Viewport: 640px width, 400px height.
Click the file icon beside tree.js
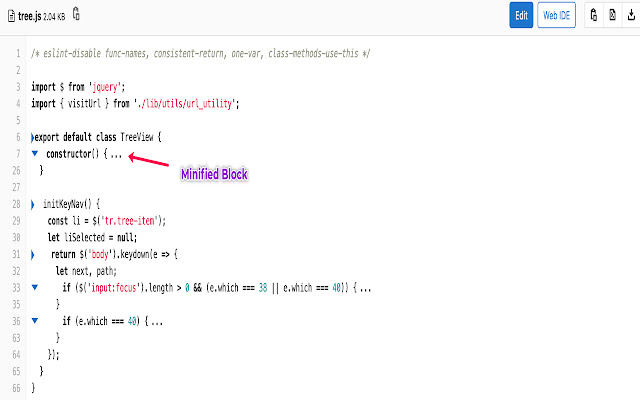coord(11,16)
